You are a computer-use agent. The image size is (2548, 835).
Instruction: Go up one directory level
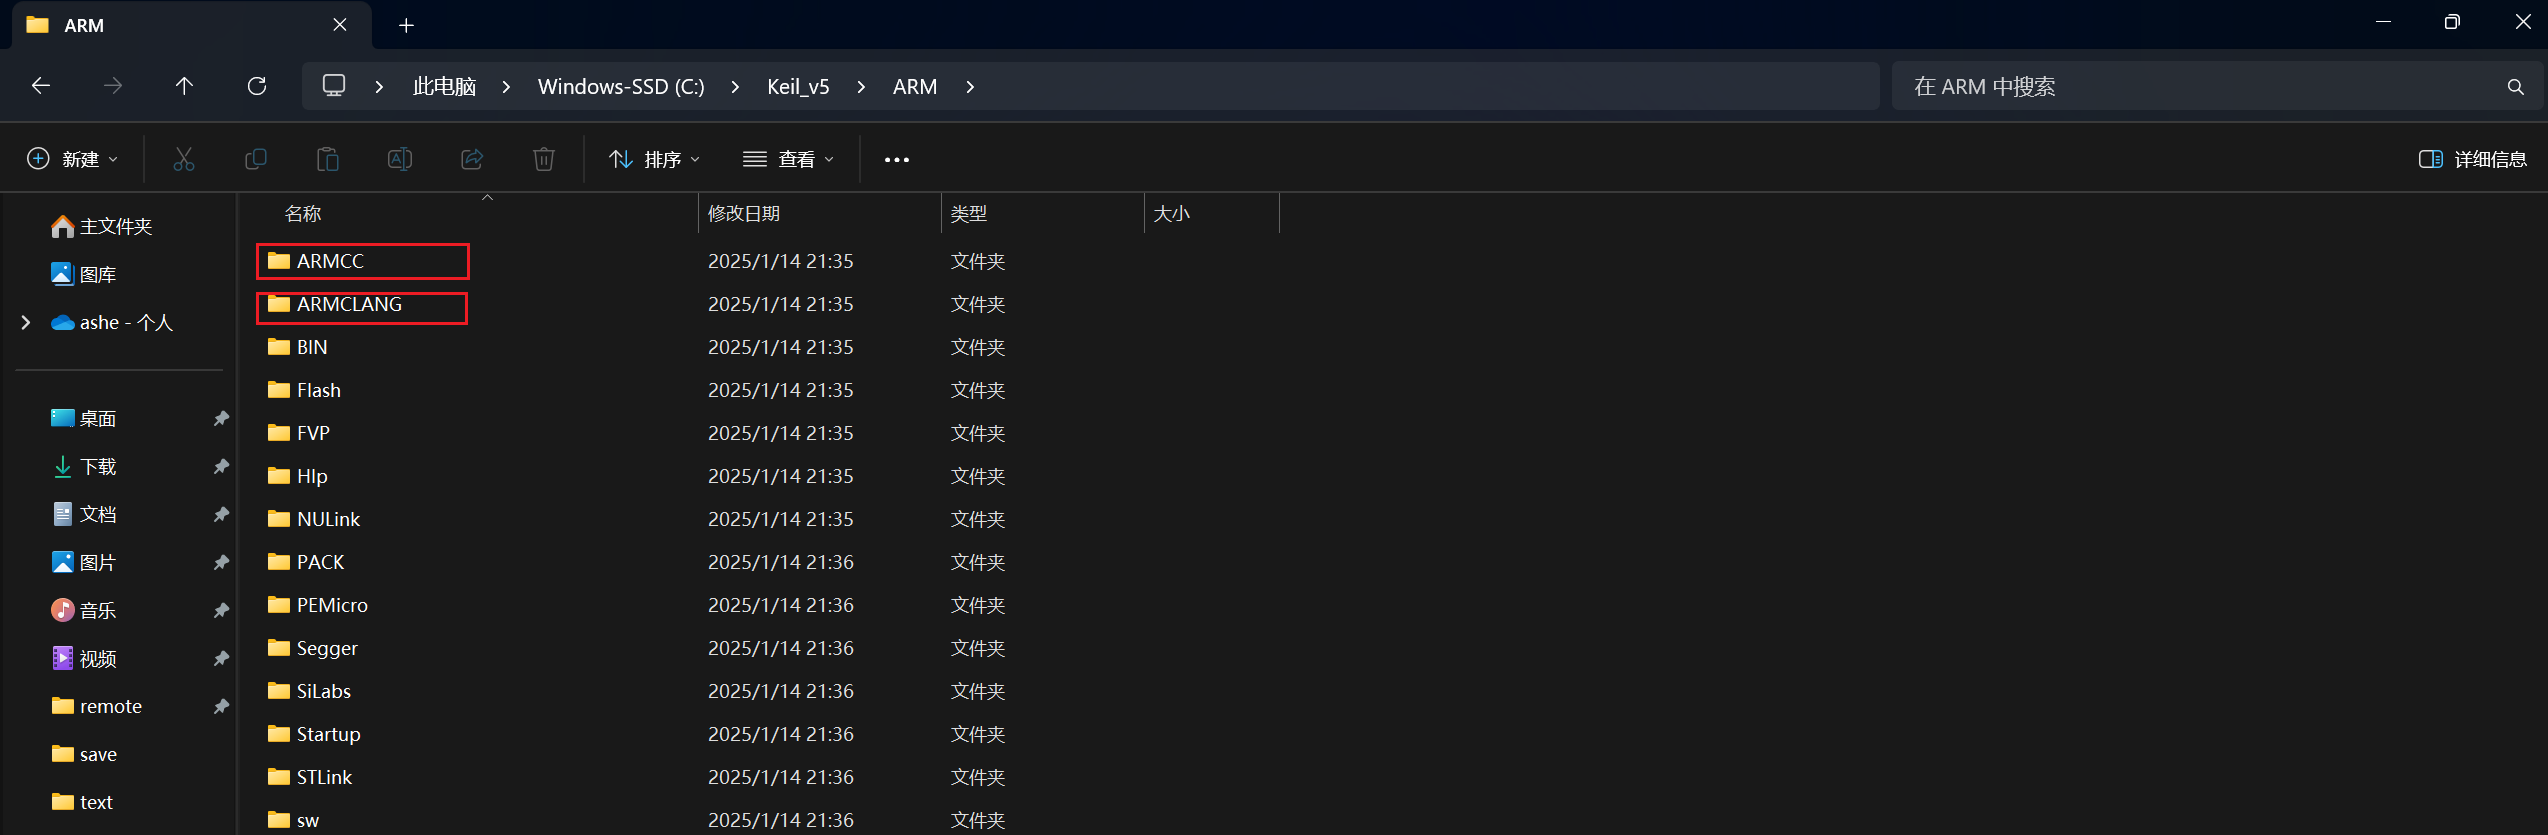pos(184,86)
